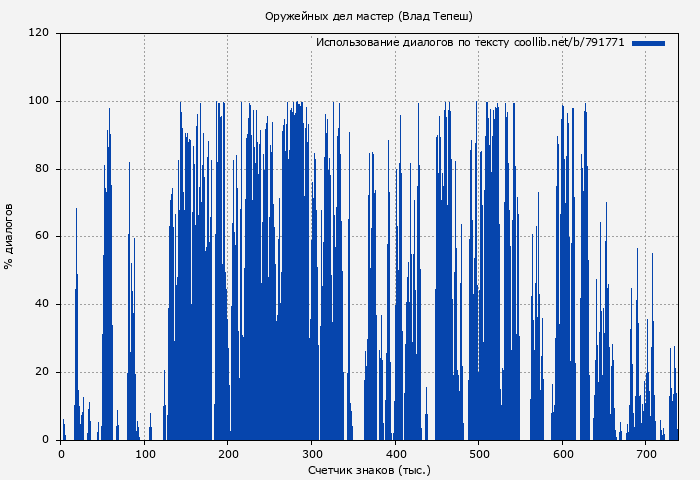Select the x-axis tick label 700

645,454
